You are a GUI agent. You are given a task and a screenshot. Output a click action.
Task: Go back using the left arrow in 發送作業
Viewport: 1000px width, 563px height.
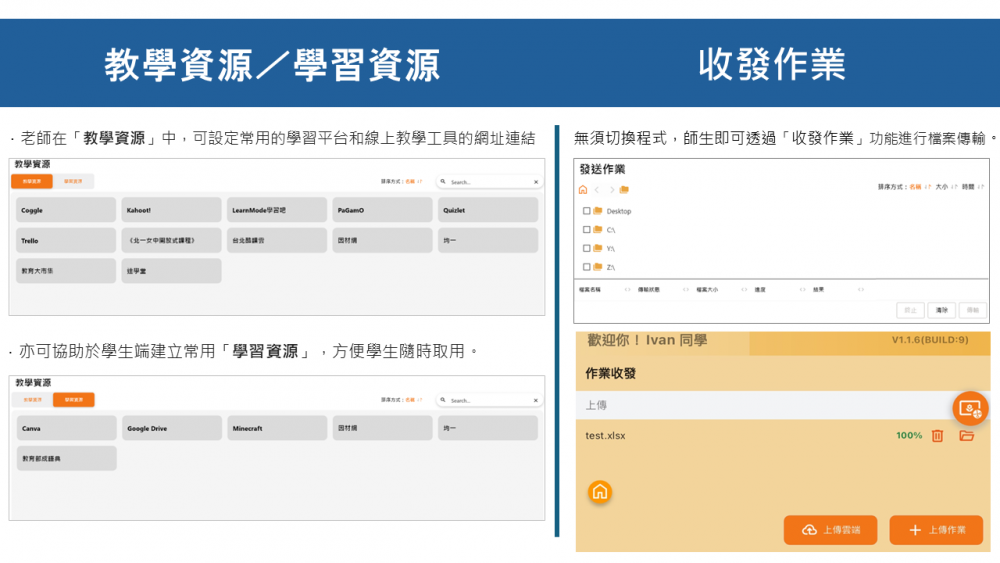(x=597, y=190)
